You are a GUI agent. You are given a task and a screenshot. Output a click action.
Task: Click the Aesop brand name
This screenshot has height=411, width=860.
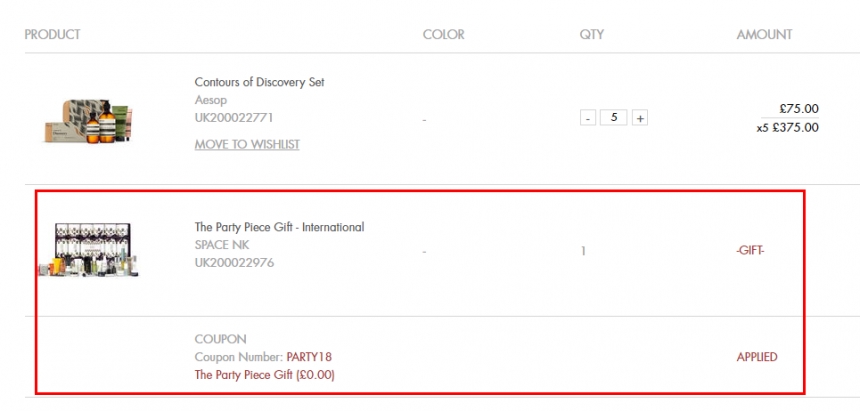210,100
